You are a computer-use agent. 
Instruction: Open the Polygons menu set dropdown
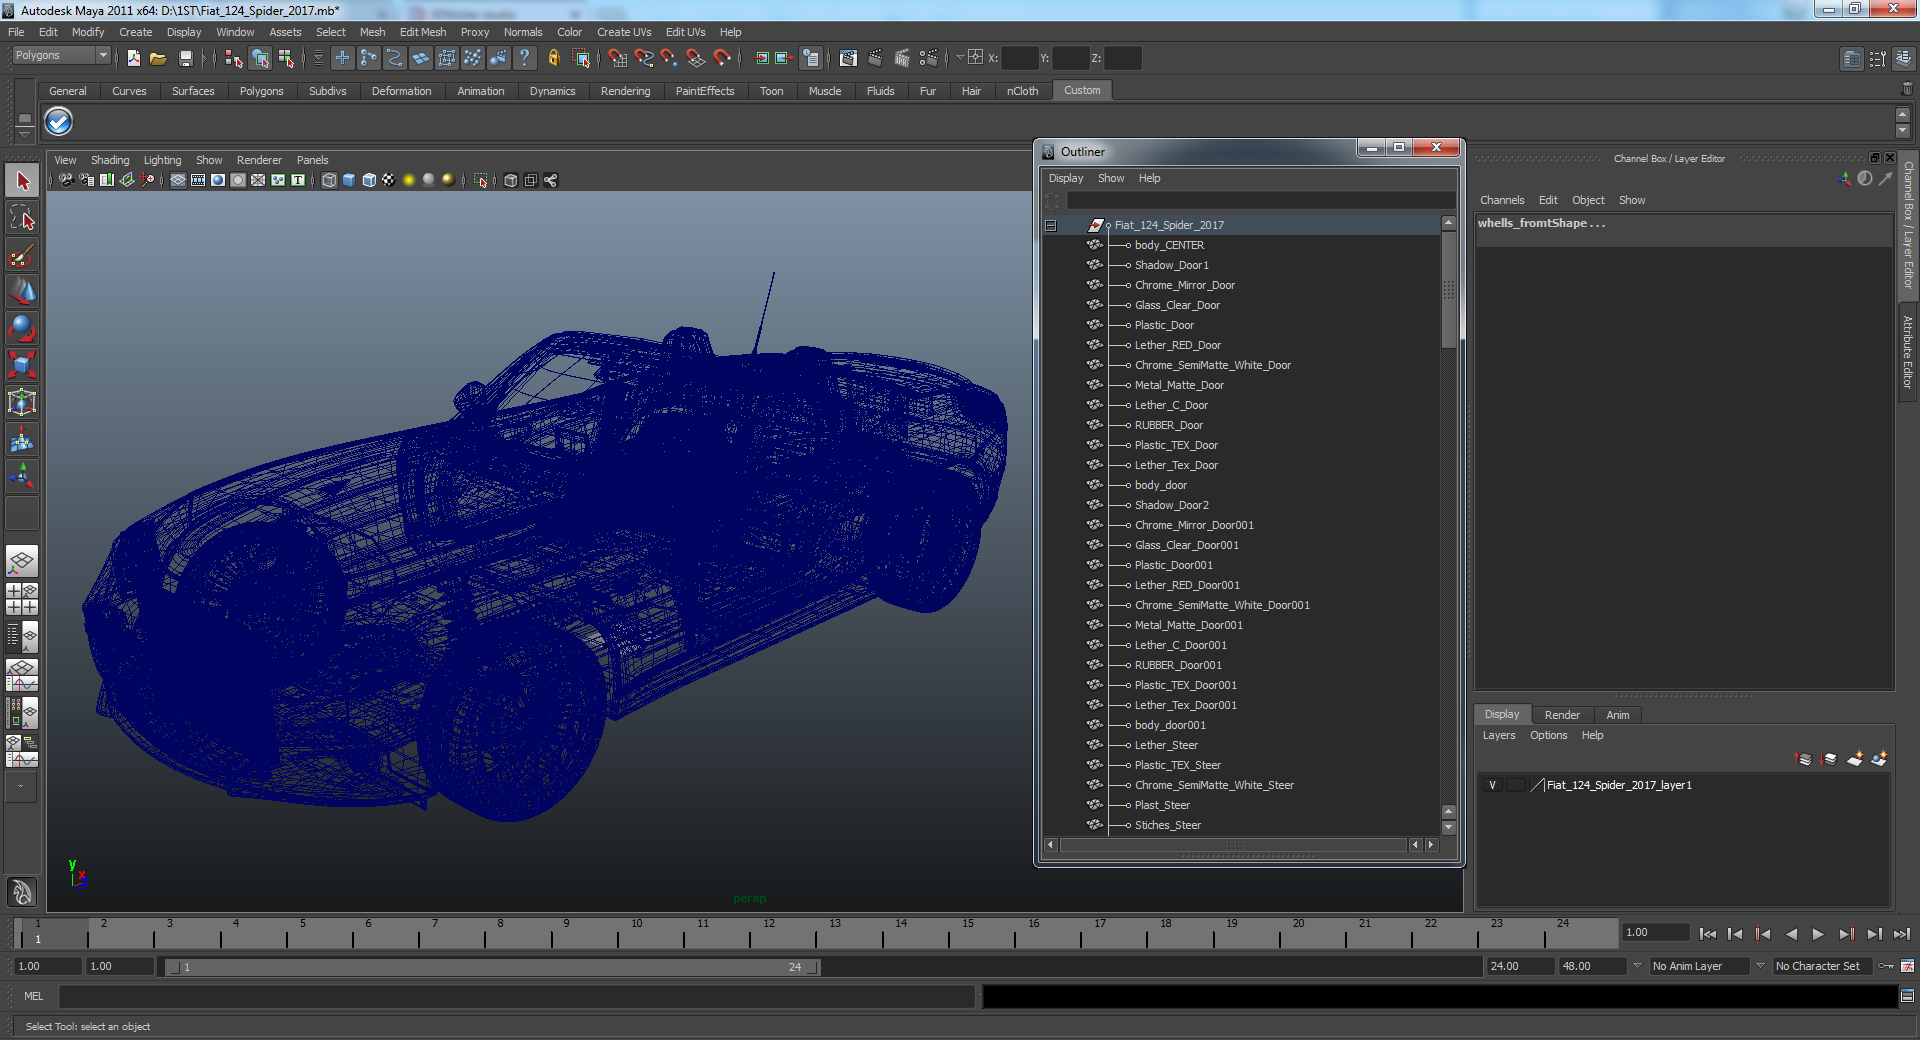coord(61,56)
